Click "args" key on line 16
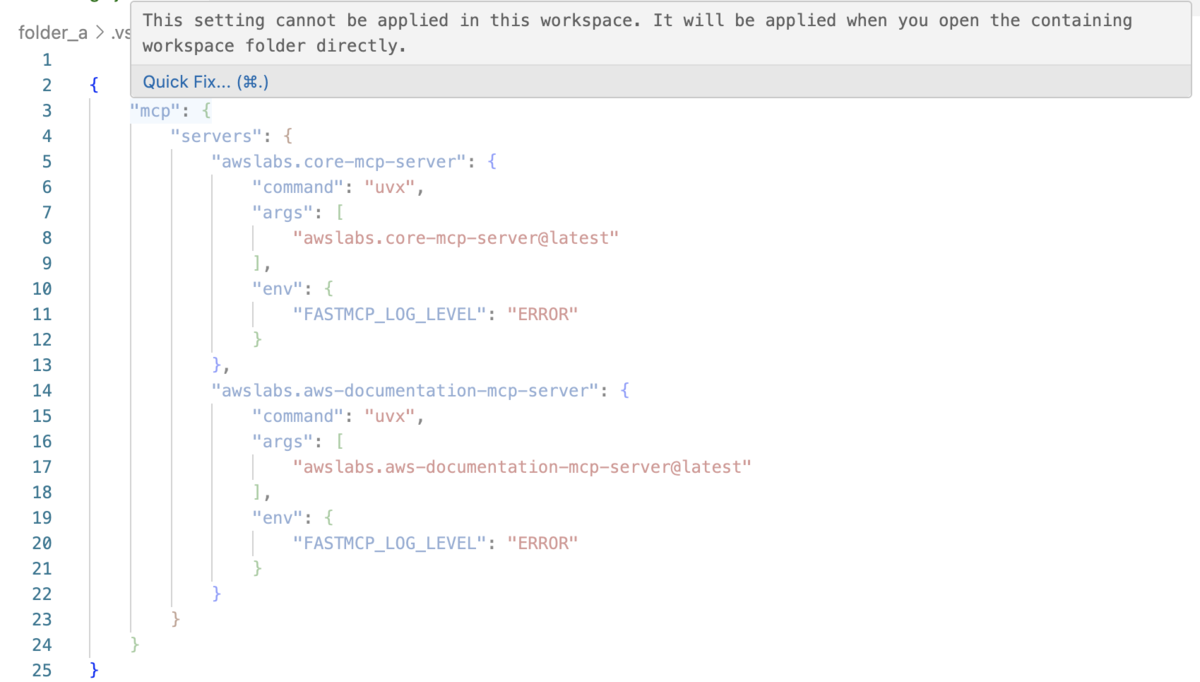This screenshot has width=1200, height=682. 284,441
